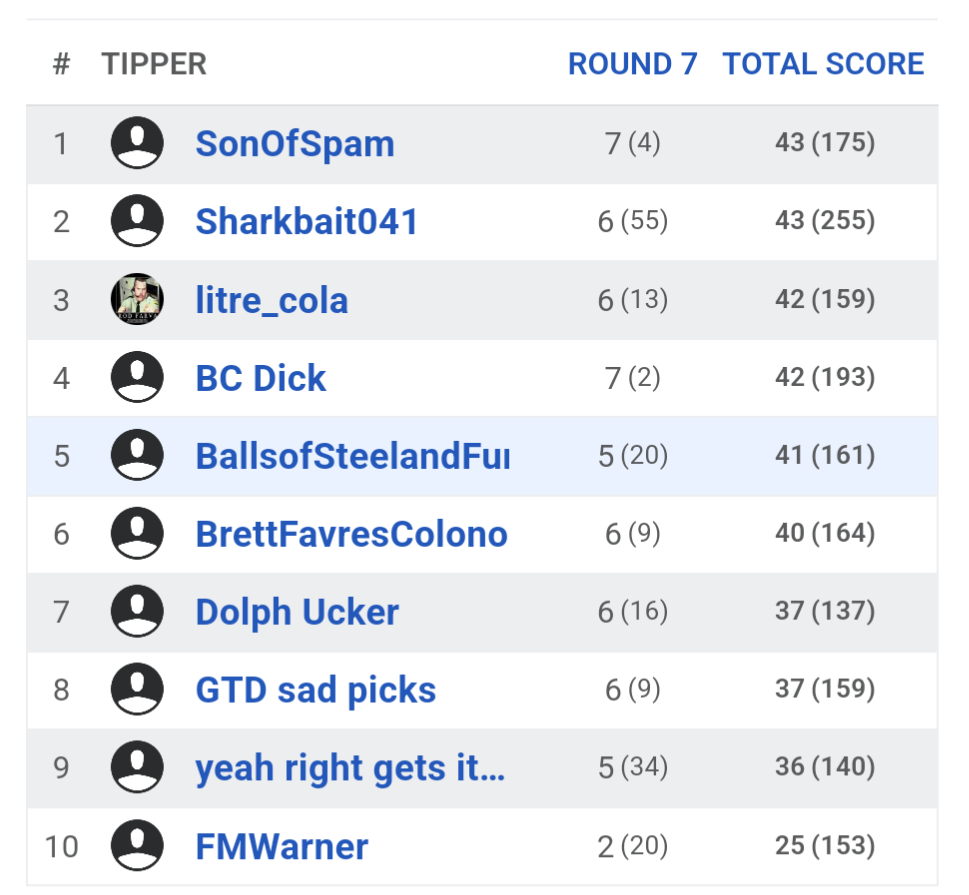Open the GTD sad picks tipper link
The image size is (969, 895).
(315, 690)
